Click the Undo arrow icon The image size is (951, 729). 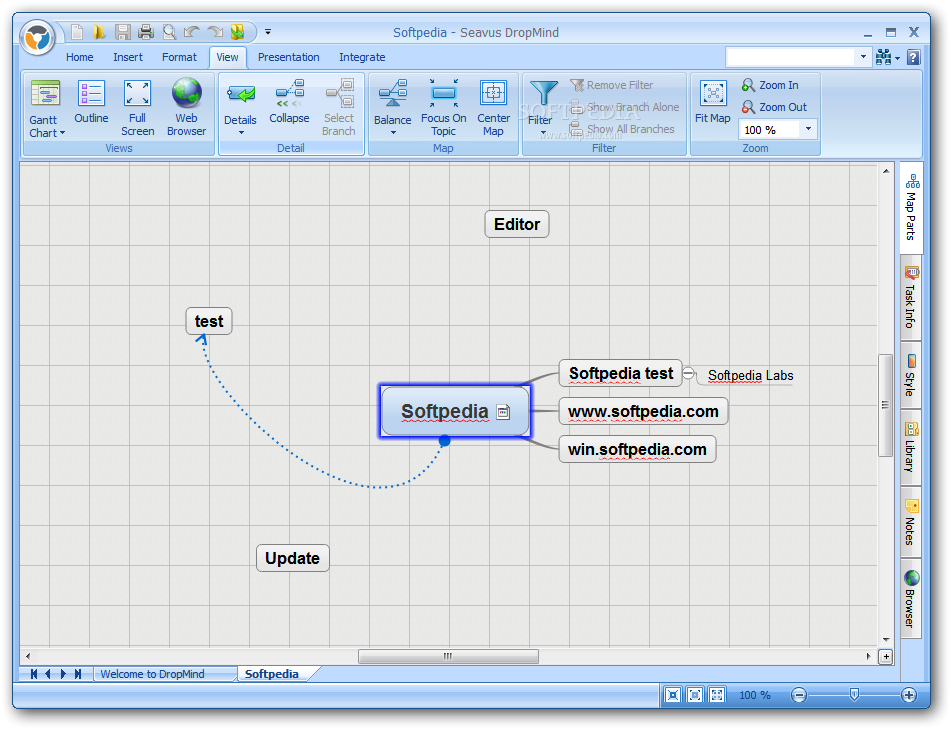tap(192, 32)
